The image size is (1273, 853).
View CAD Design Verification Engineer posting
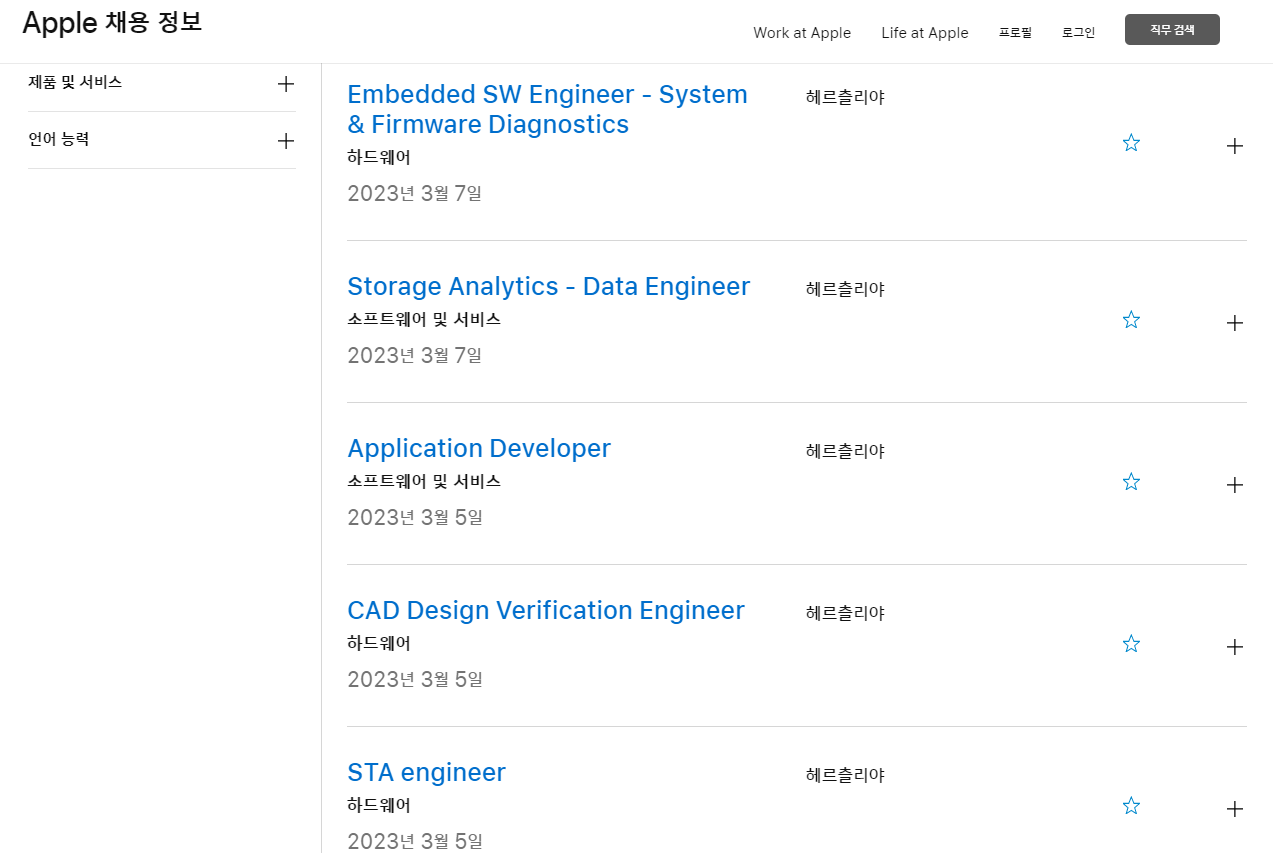click(x=546, y=610)
